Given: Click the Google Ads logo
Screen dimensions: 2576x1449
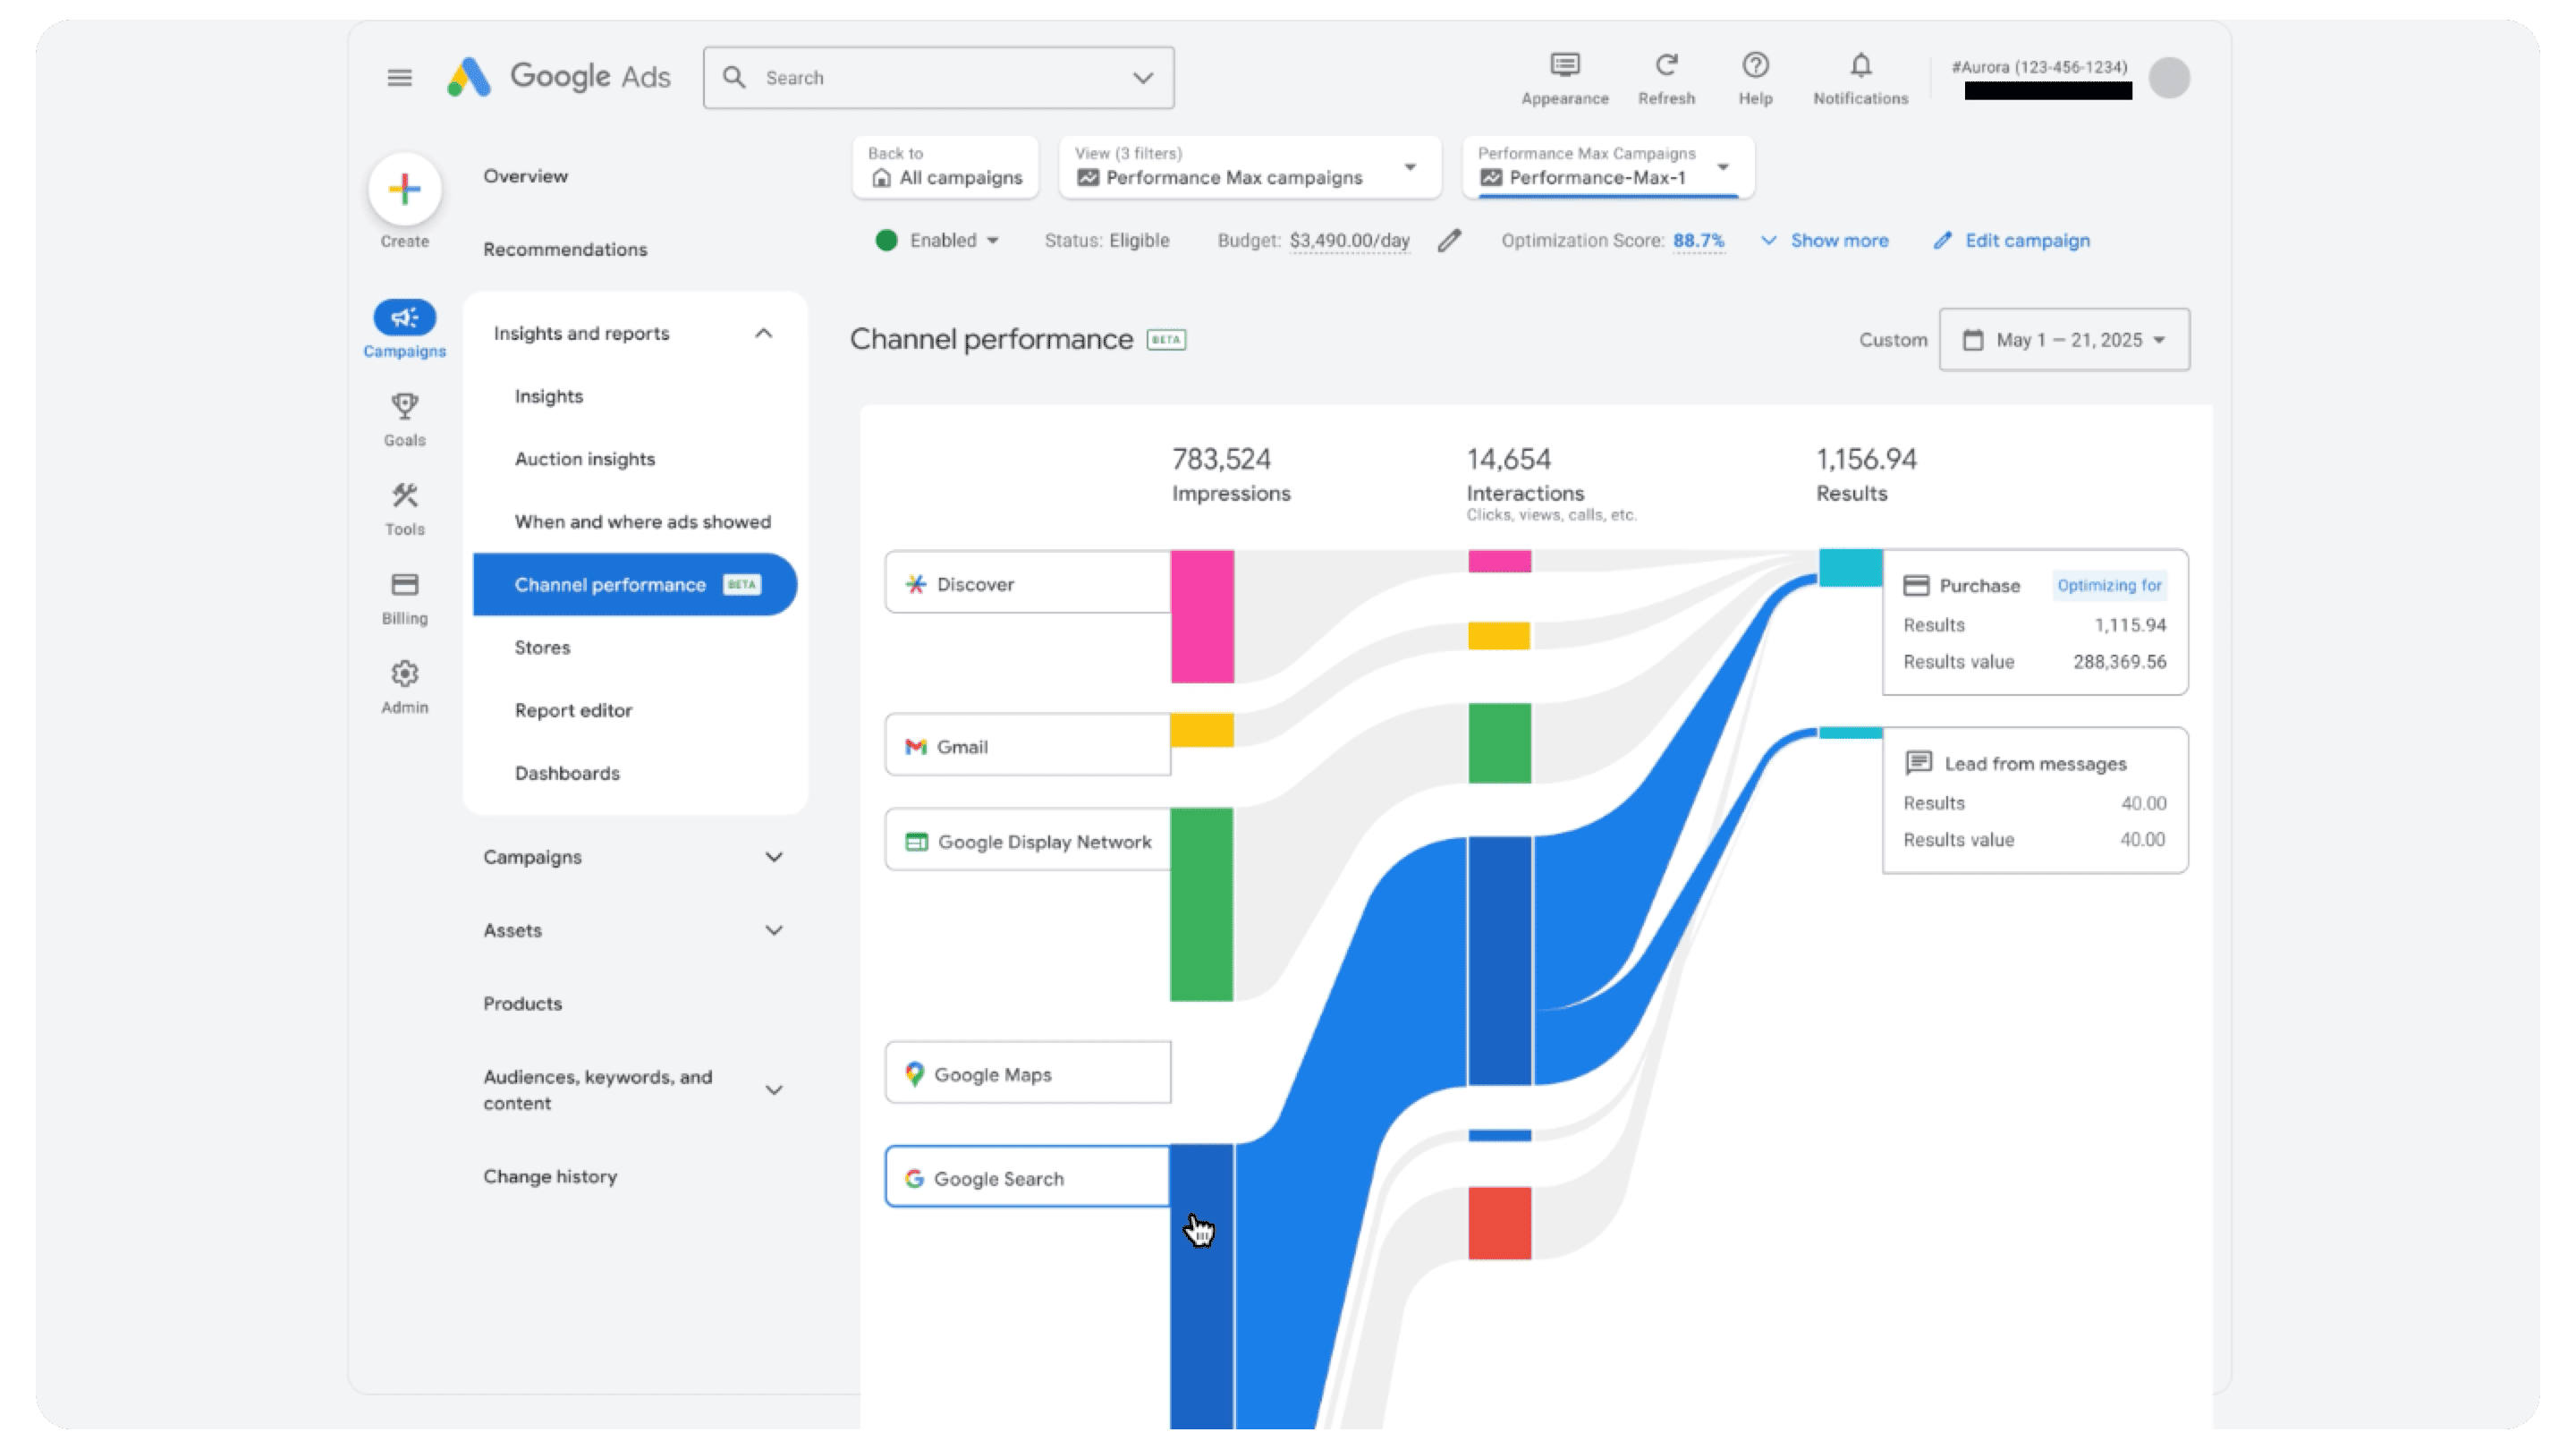Looking at the screenshot, I should (558, 77).
